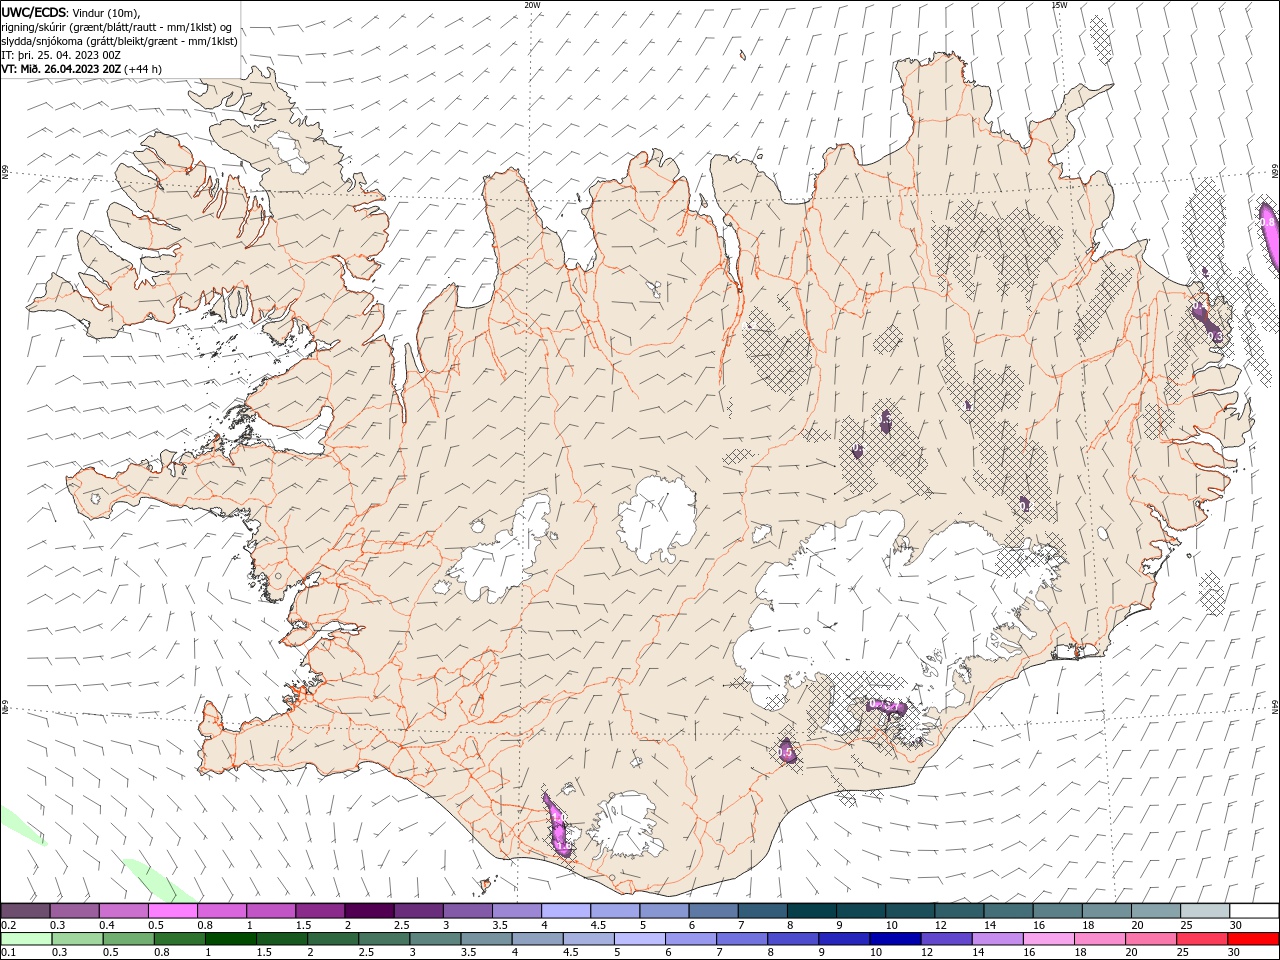Viewport: 1280px width, 960px height.
Task: Pick the palest green 0.1–0.3 rain legend swatch
Action: pyautogui.click(x=25, y=939)
